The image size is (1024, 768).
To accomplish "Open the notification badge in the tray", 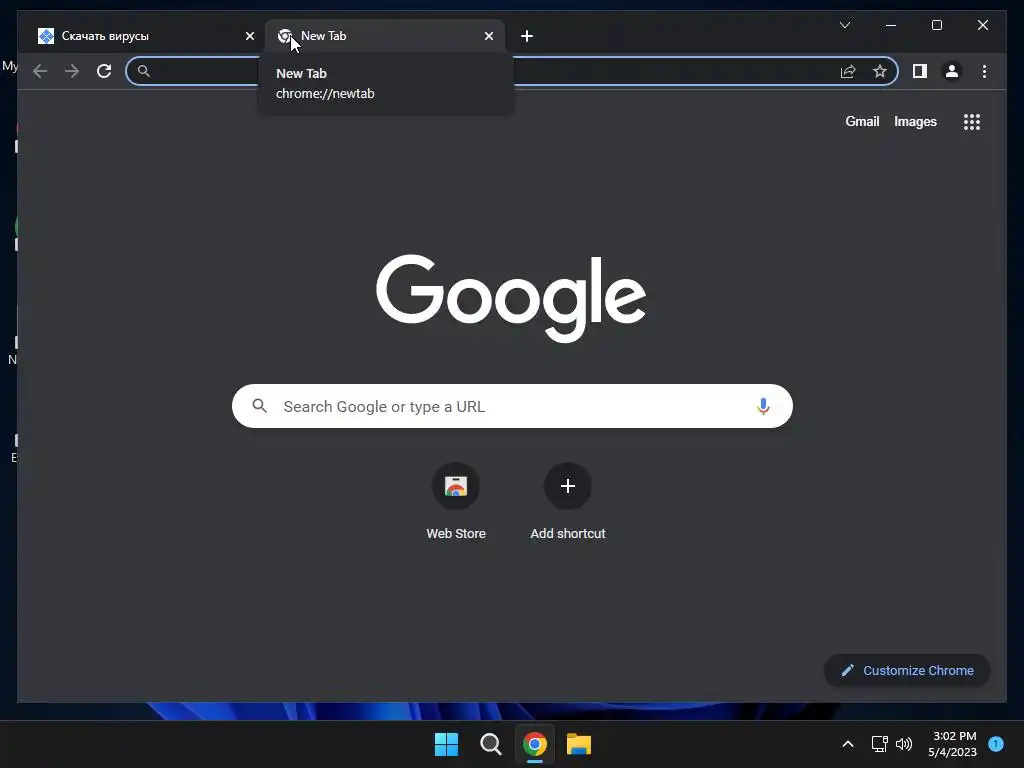I will [996, 744].
